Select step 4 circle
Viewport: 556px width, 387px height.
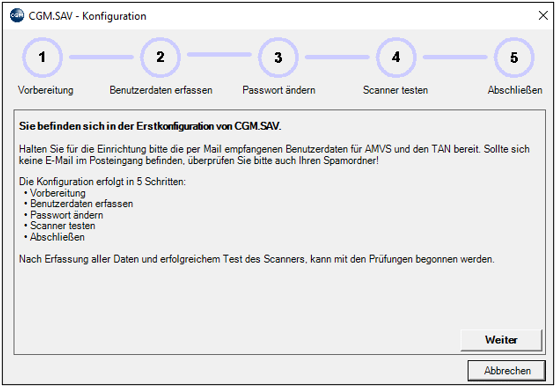pos(396,57)
